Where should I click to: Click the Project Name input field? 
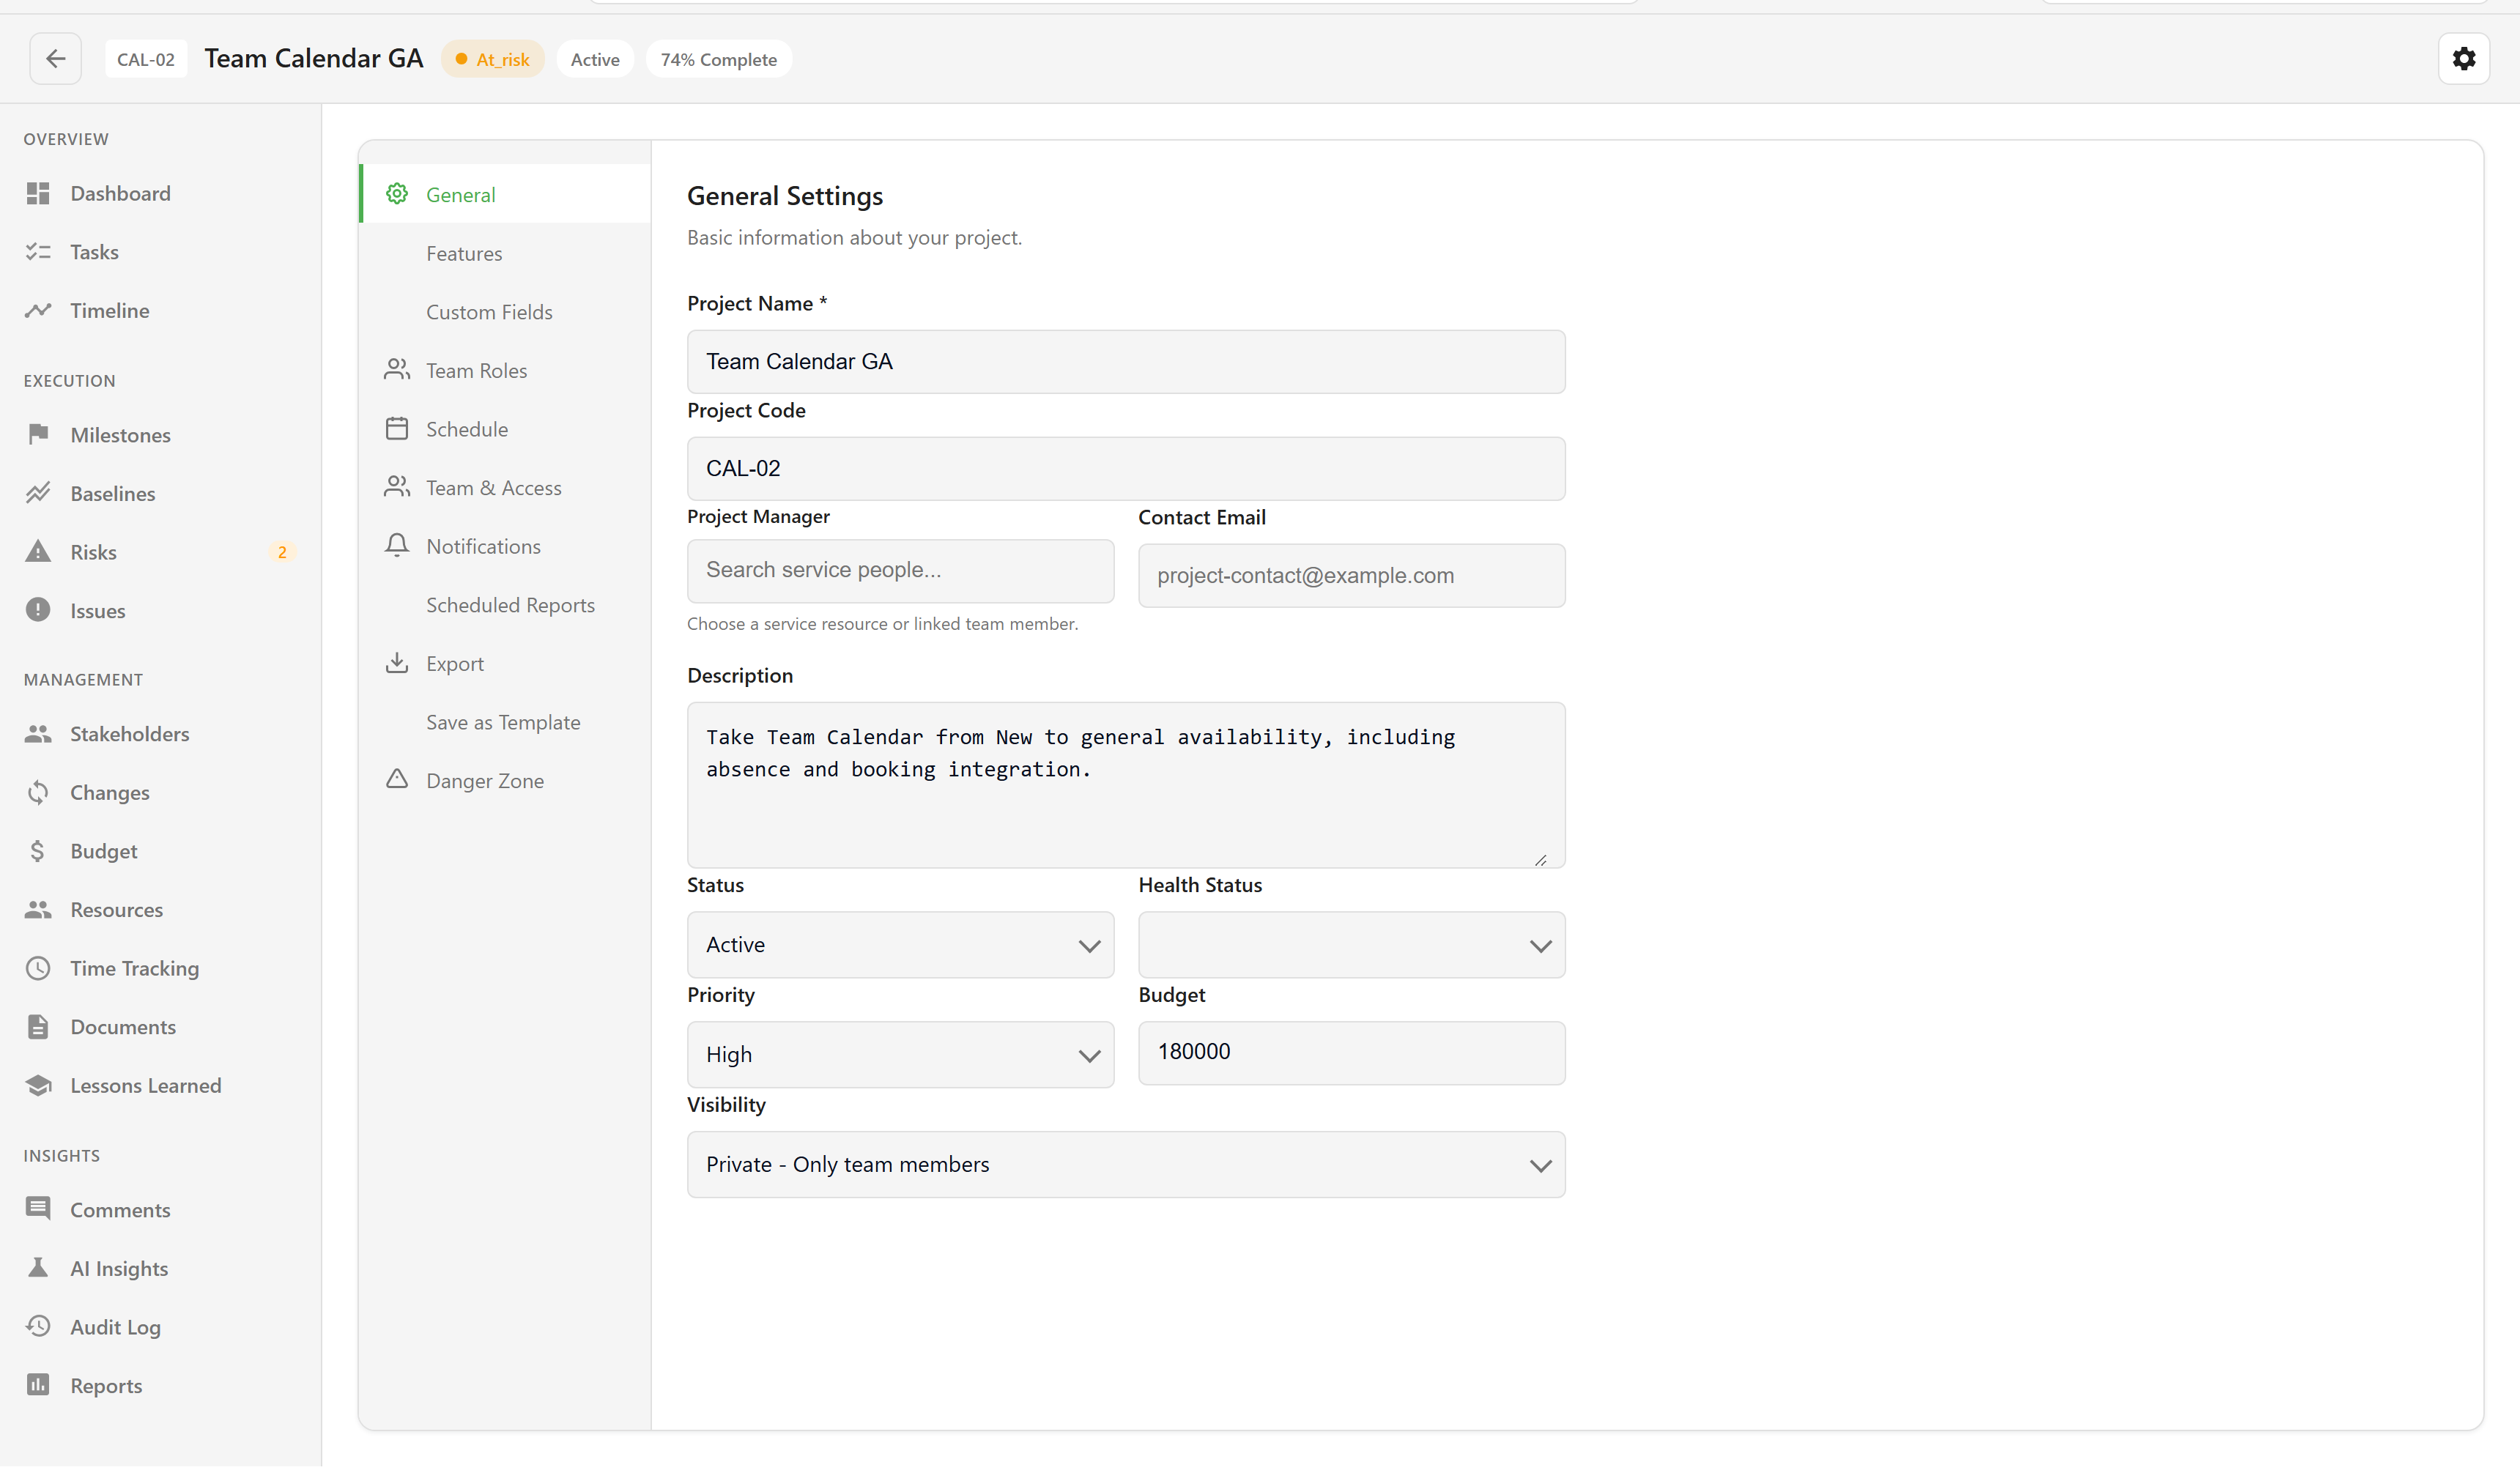click(1126, 362)
